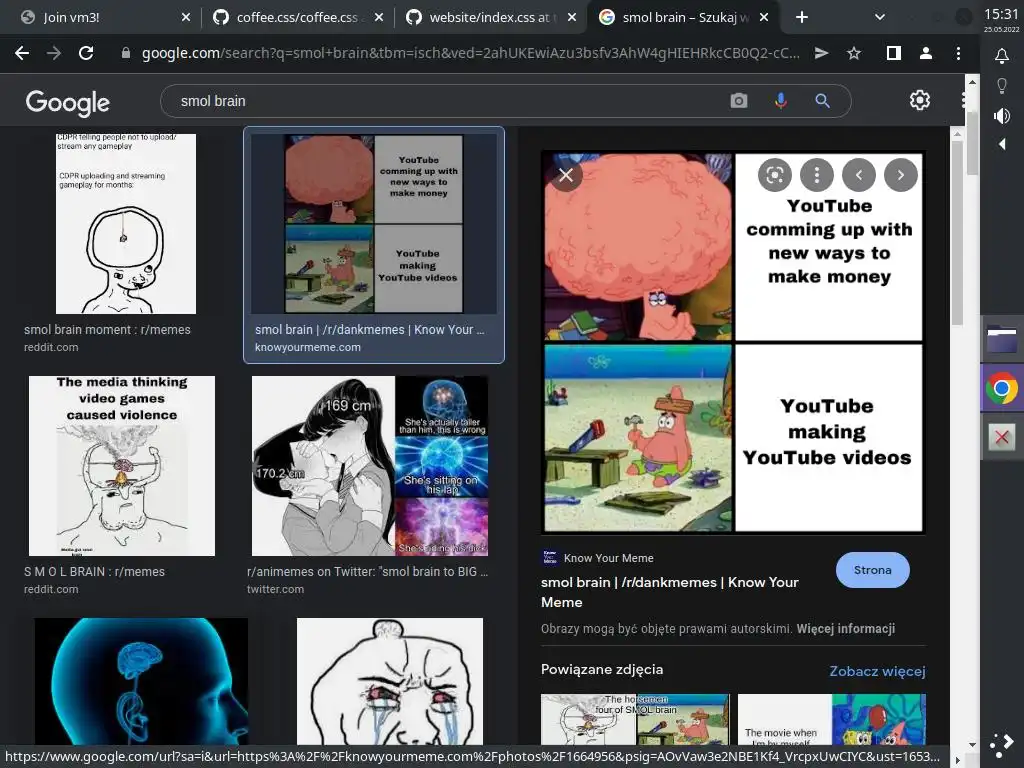1024x768 pixels.
Task: Click the page vertical scrollbar thumb
Action: click(972, 142)
